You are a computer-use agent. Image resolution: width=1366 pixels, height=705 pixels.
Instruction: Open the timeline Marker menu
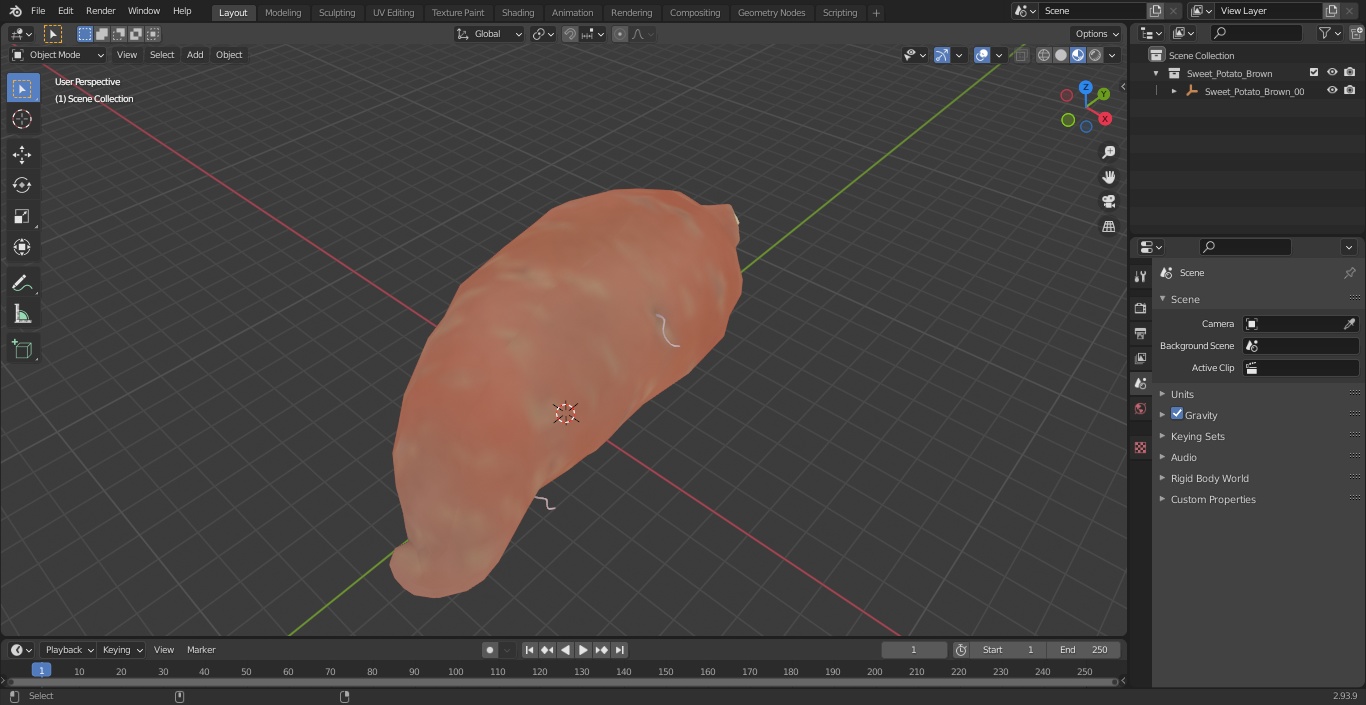click(201, 650)
